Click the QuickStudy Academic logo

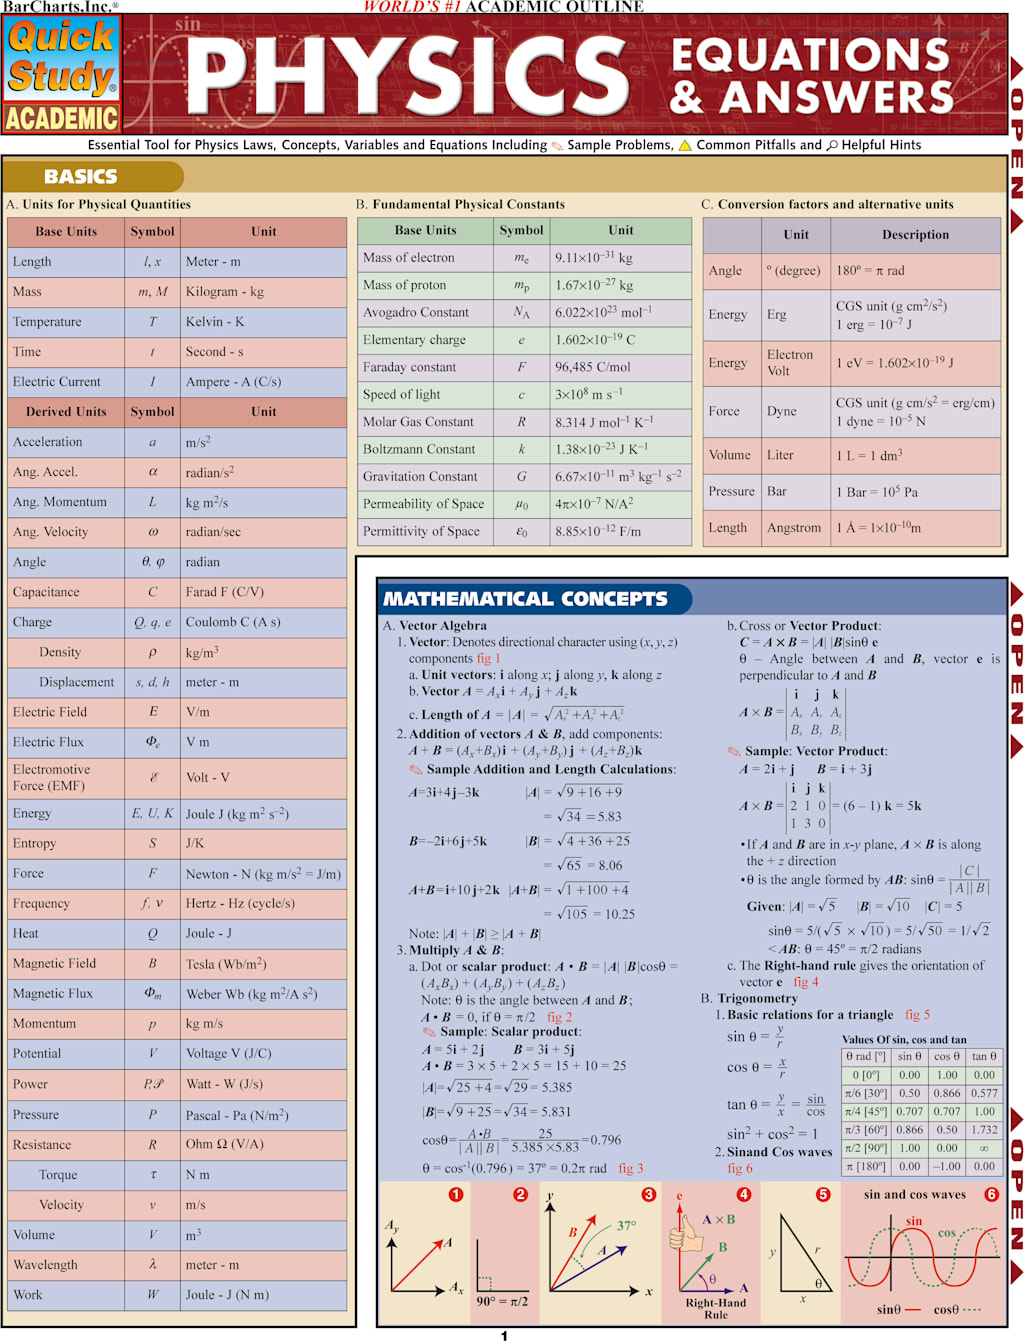pos(62,75)
